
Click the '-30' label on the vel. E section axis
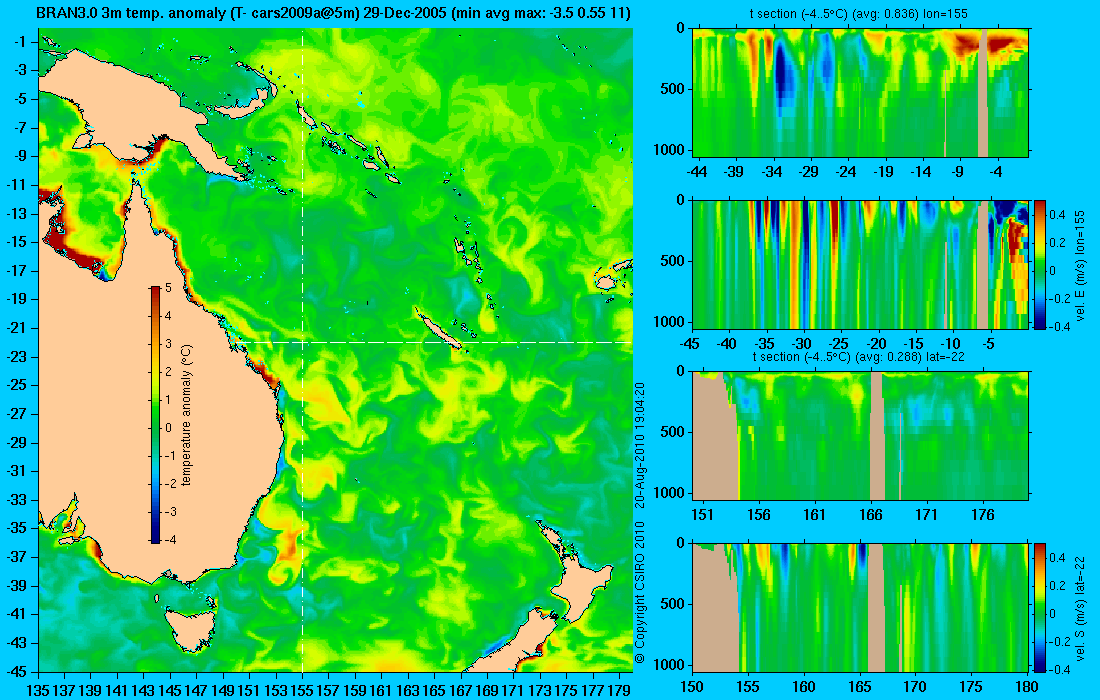801,344
